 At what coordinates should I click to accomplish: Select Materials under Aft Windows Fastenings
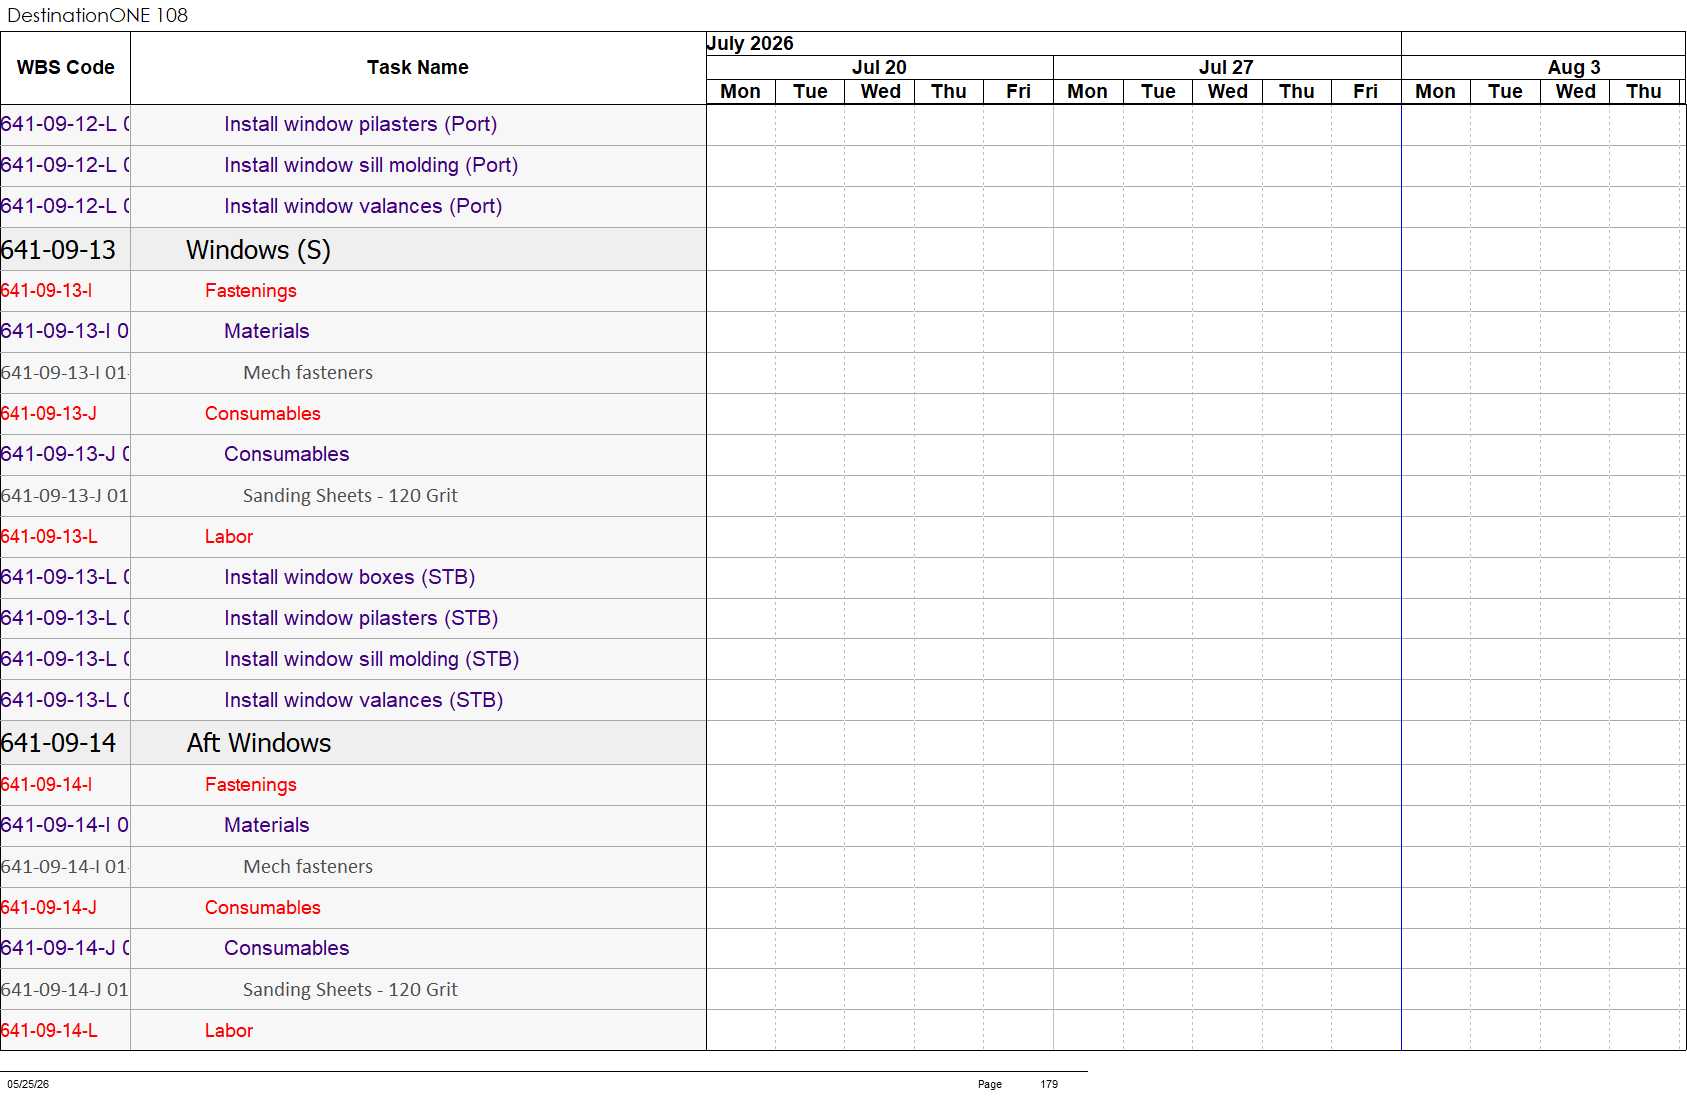[x=266, y=825]
